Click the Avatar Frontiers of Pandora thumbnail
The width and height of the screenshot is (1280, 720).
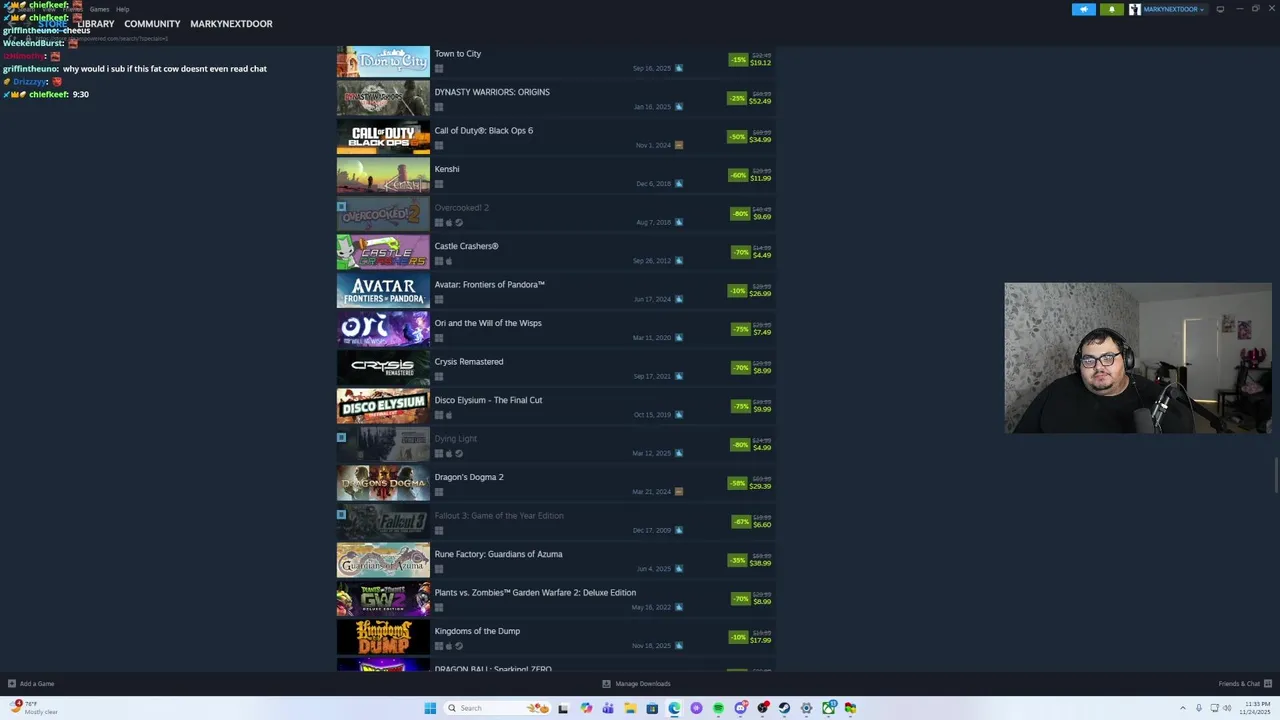[383, 291]
